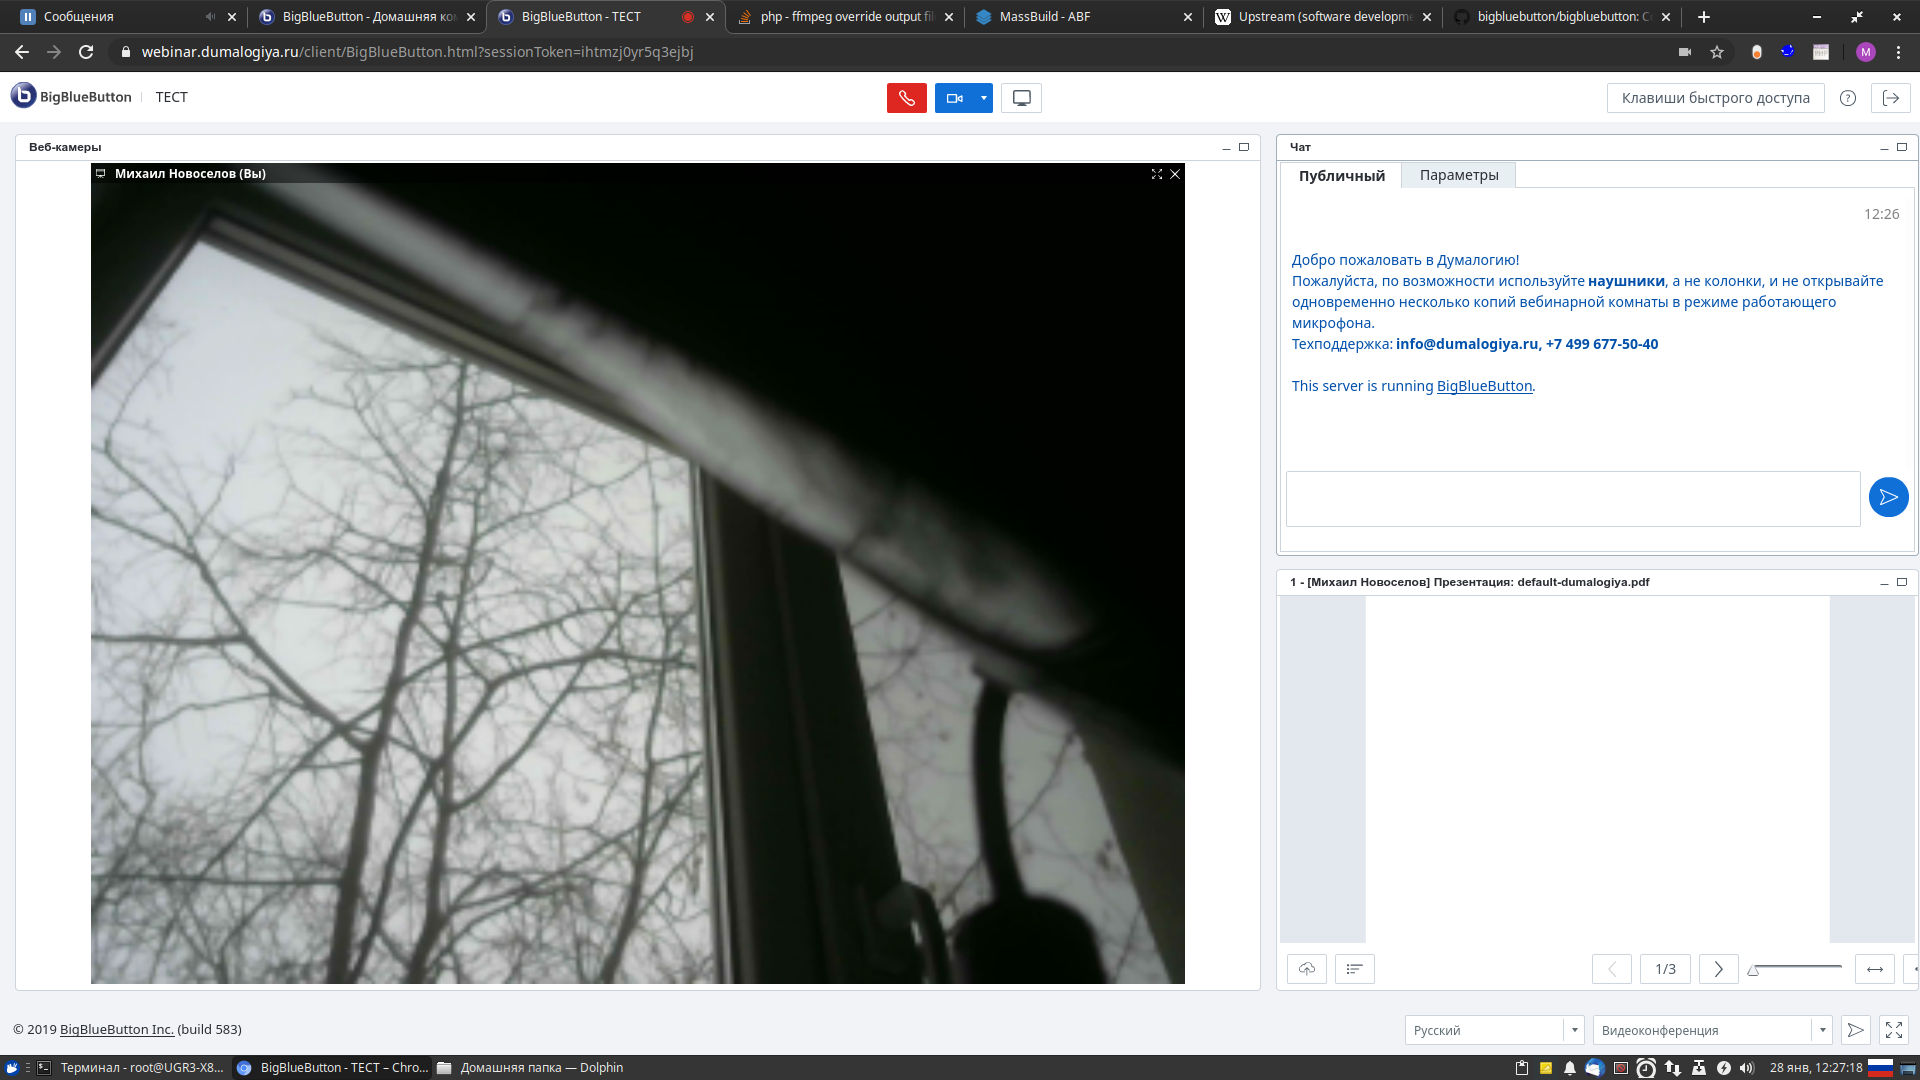Open the polling options icon below the presentation
The height and width of the screenshot is (1080, 1920).
pyautogui.click(x=1355, y=968)
